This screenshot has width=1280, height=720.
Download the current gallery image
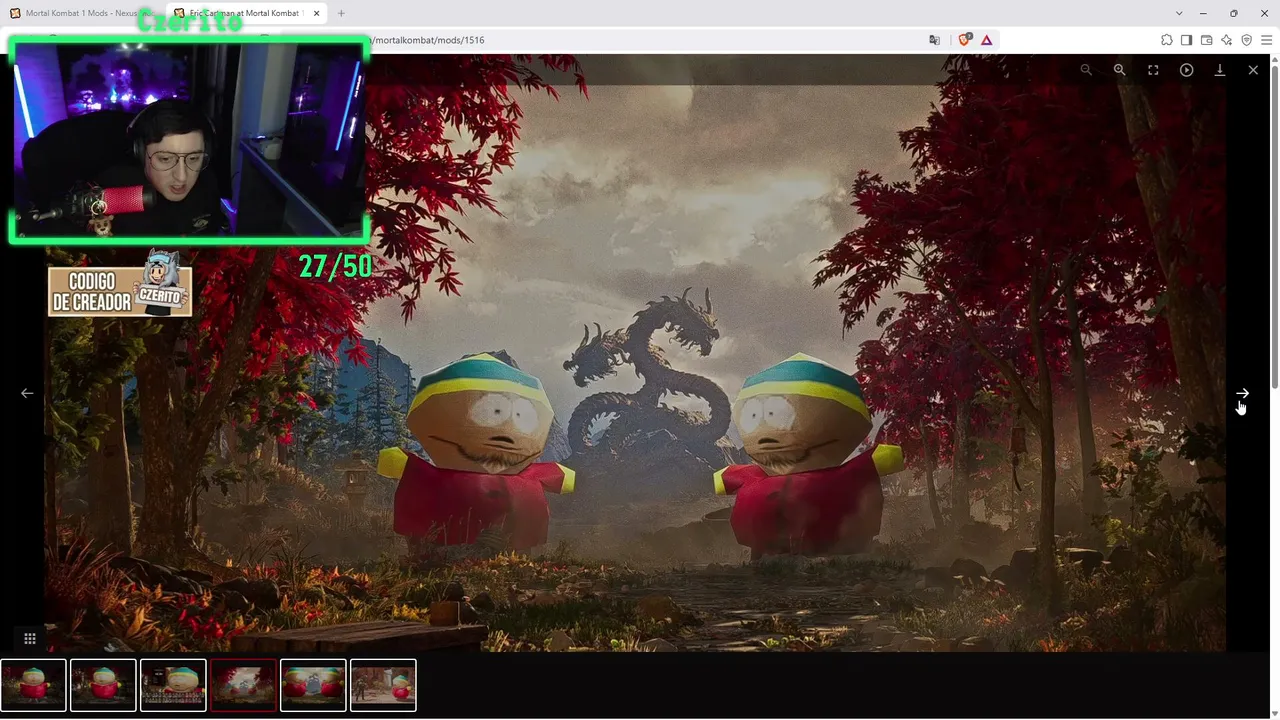coord(1220,70)
